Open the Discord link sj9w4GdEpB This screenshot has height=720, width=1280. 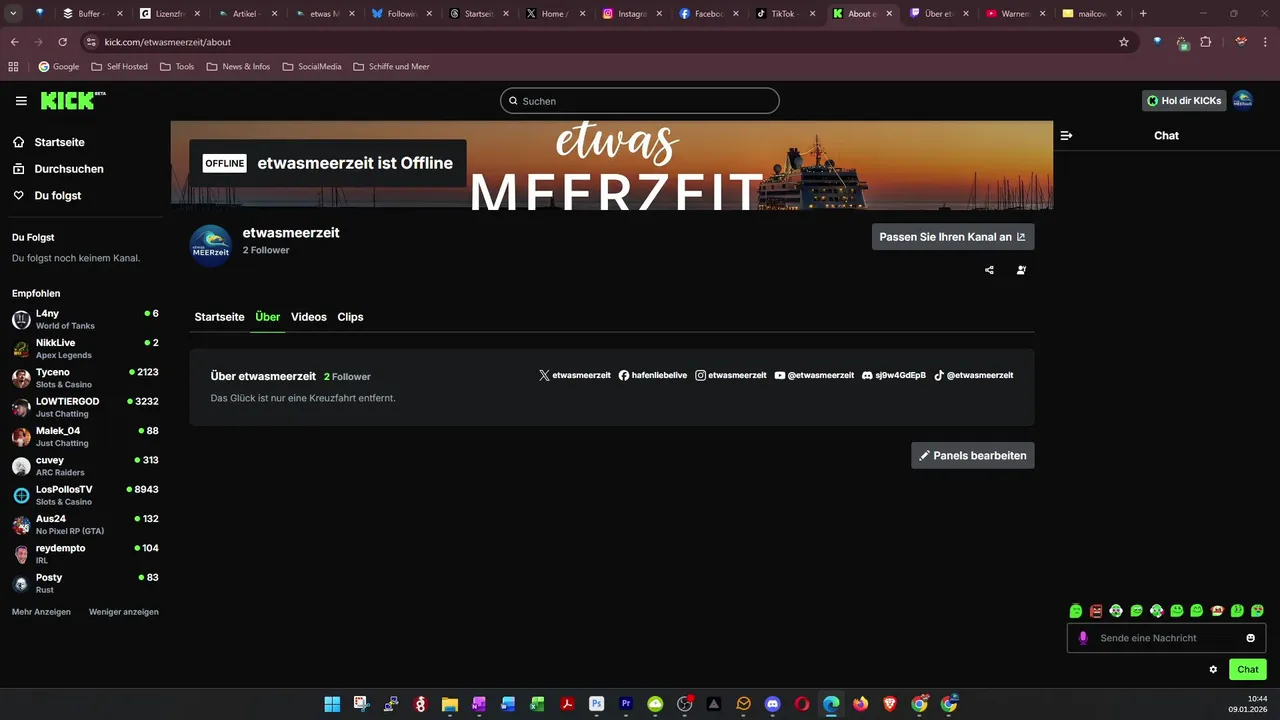[x=894, y=375]
